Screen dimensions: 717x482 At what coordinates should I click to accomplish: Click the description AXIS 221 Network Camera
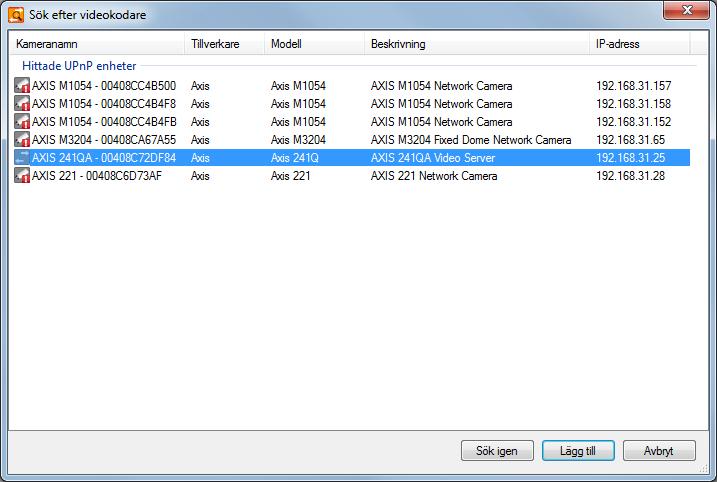tap(434, 176)
